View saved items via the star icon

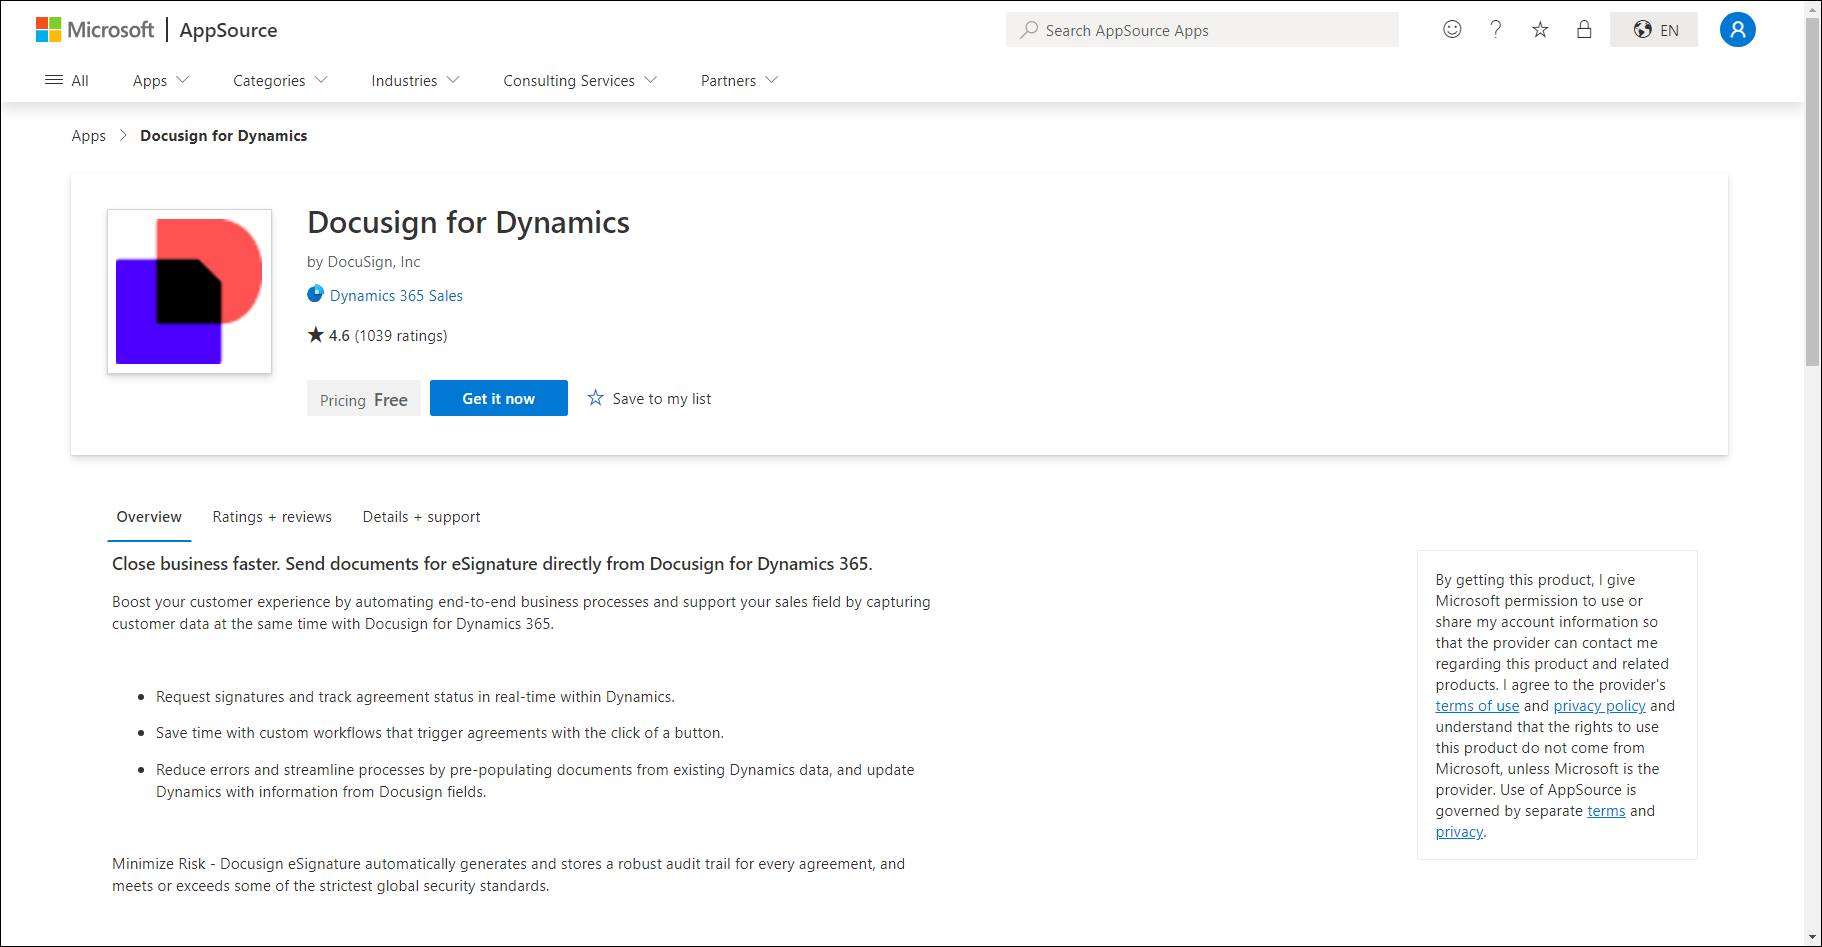1539,30
